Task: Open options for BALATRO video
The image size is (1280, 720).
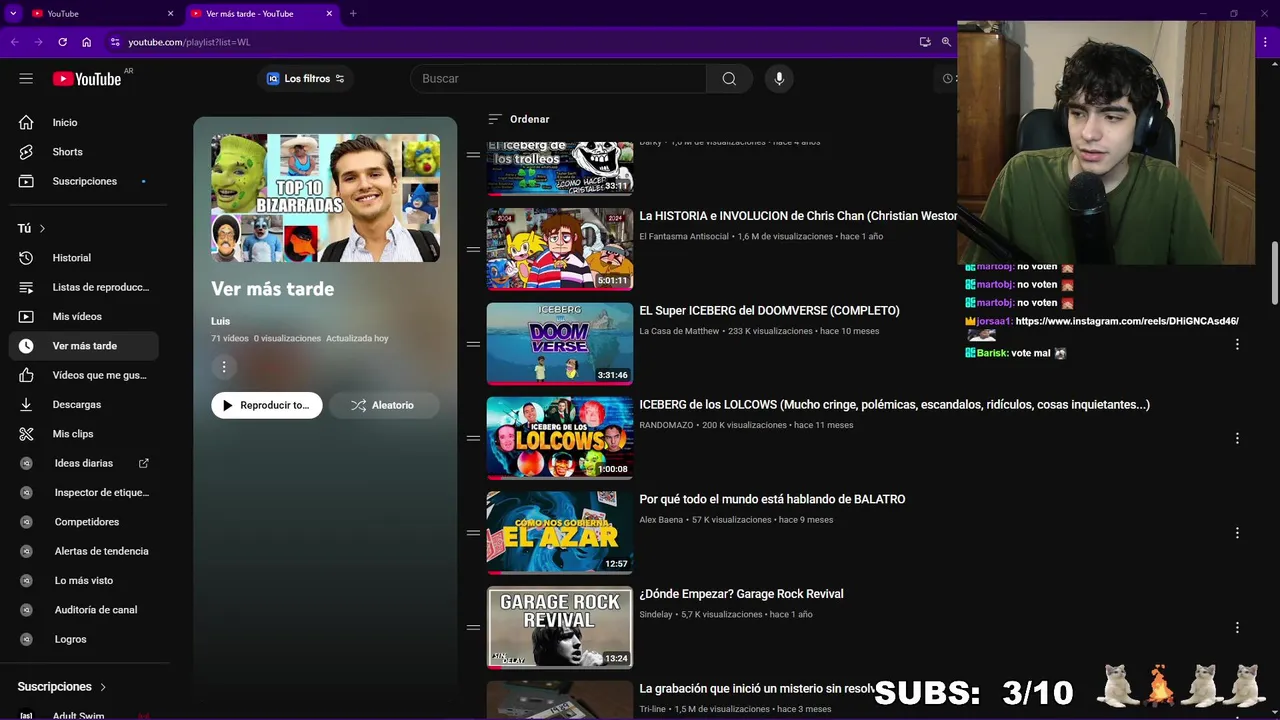Action: point(1237,533)
